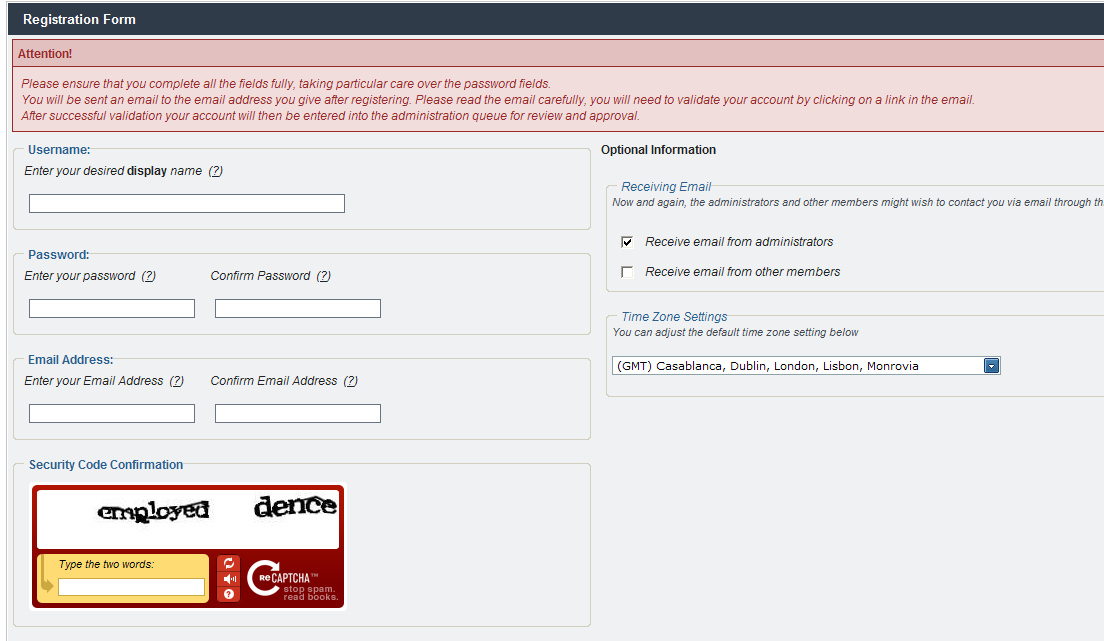Click the 'Receive email from administrators' label

tap(739, 242)
